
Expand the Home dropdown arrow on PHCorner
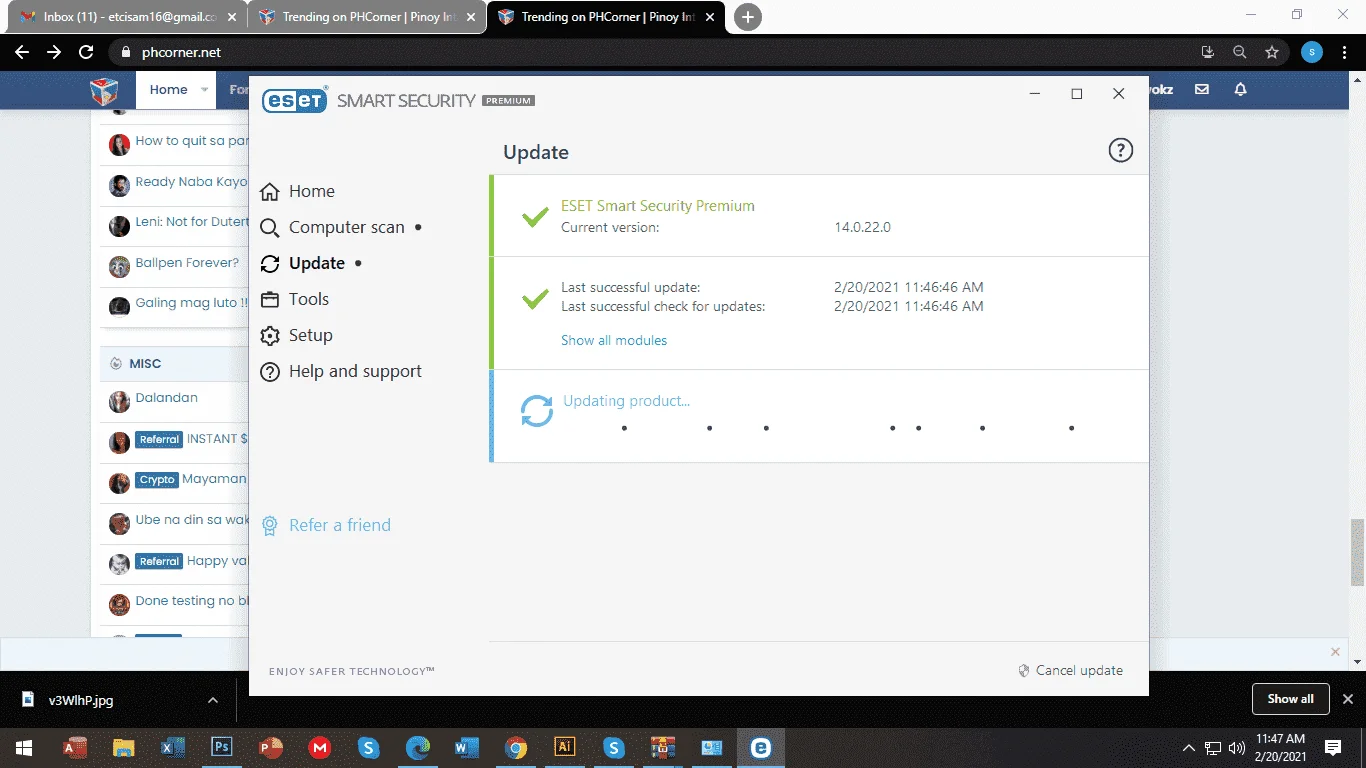(x=204, y=90)
